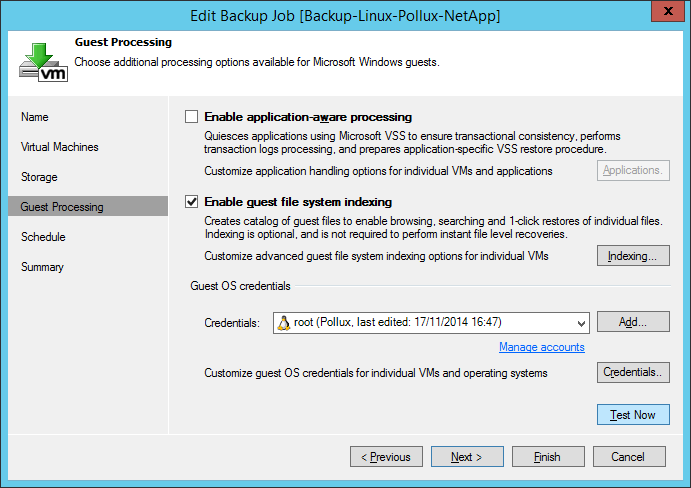The image size is (691, 488).
Task: Open the Virtual Machines step
Action: (60, 147)
